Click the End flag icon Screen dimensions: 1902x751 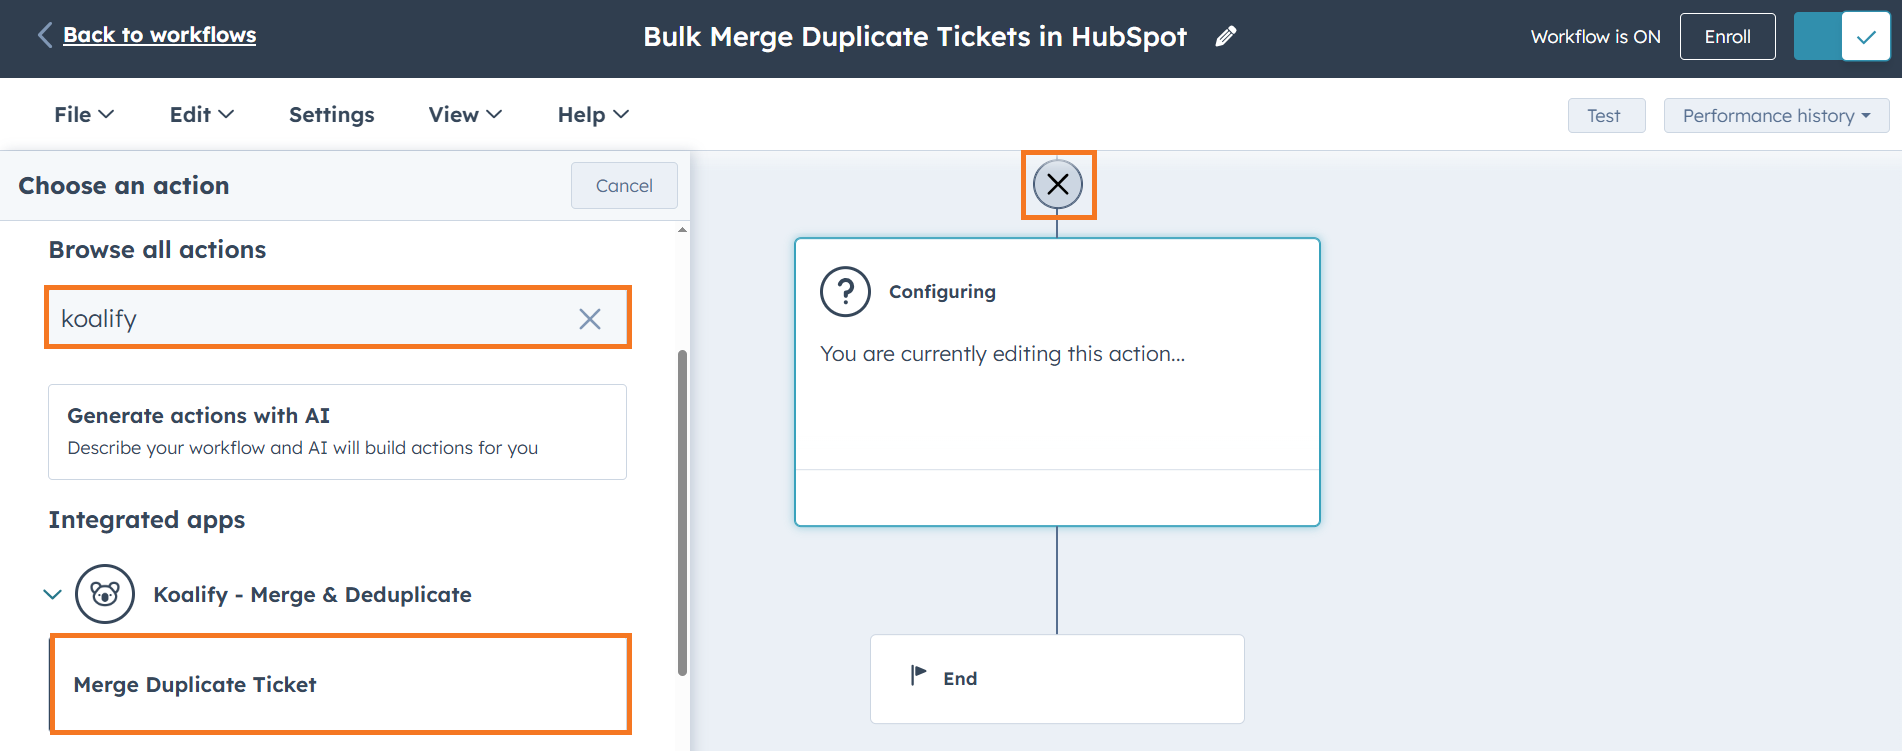918,676
